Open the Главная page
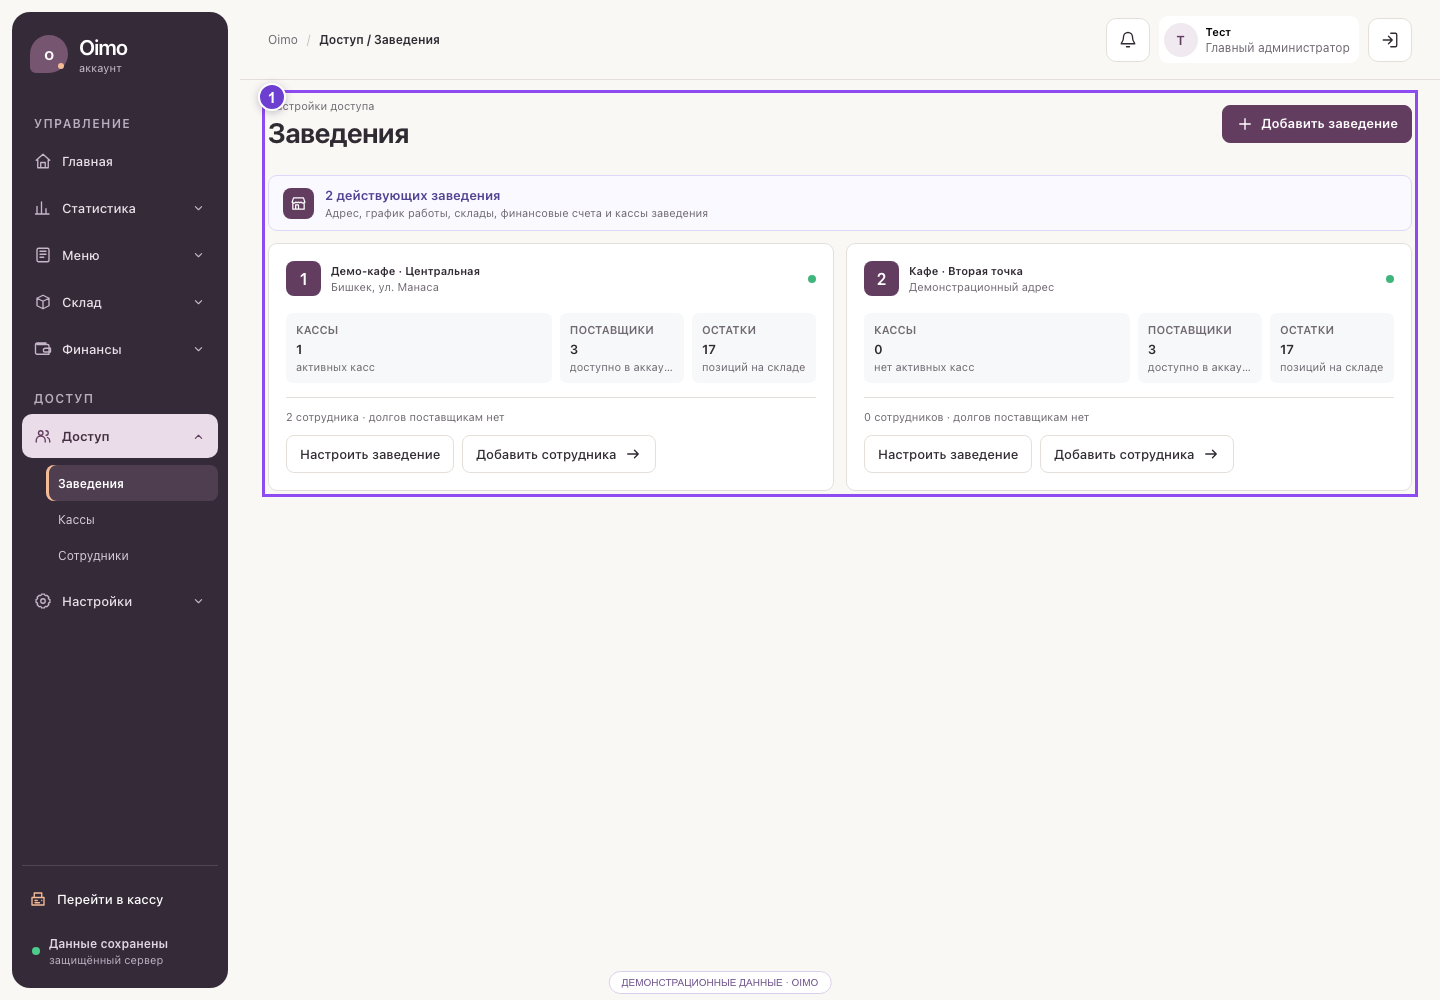1440x1000 pixels. [120, 161]
